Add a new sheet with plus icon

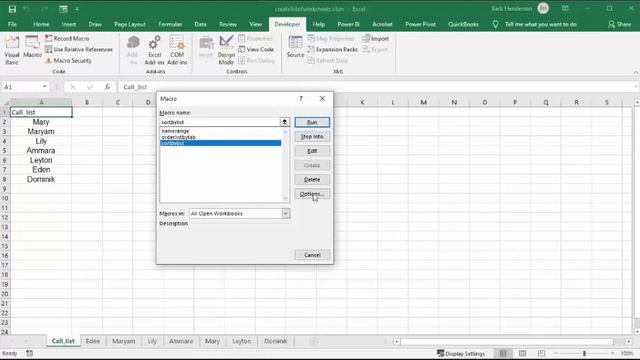313,341
